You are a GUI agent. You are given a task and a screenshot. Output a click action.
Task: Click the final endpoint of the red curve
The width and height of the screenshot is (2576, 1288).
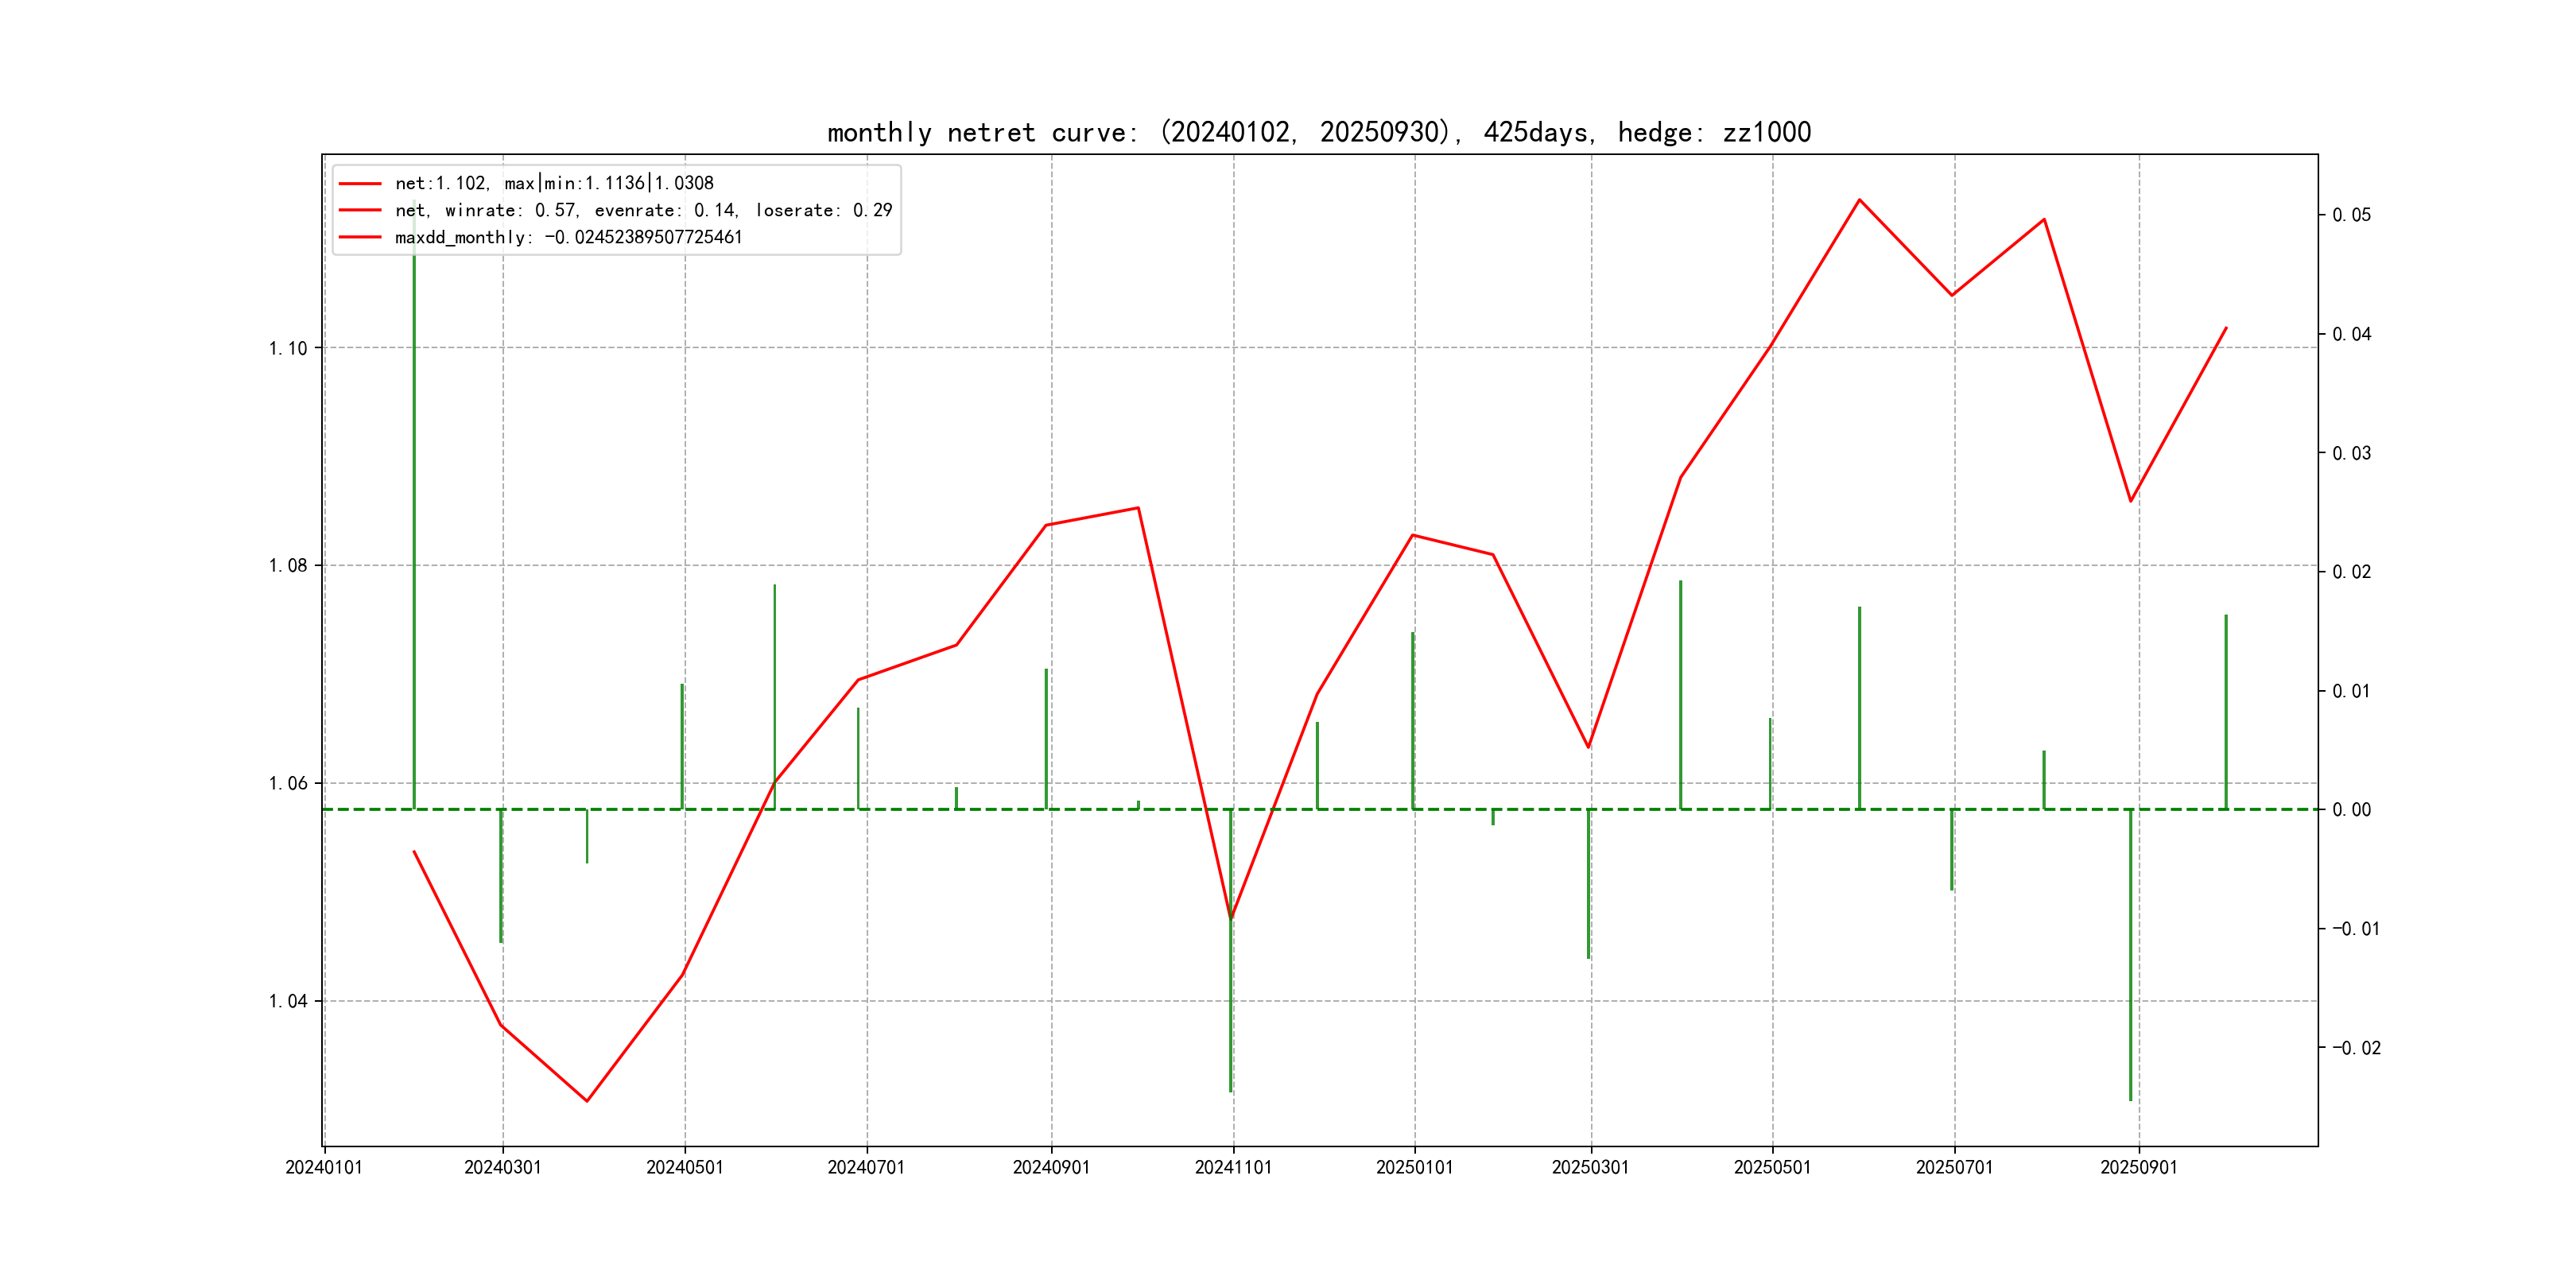click(2226, 328)
